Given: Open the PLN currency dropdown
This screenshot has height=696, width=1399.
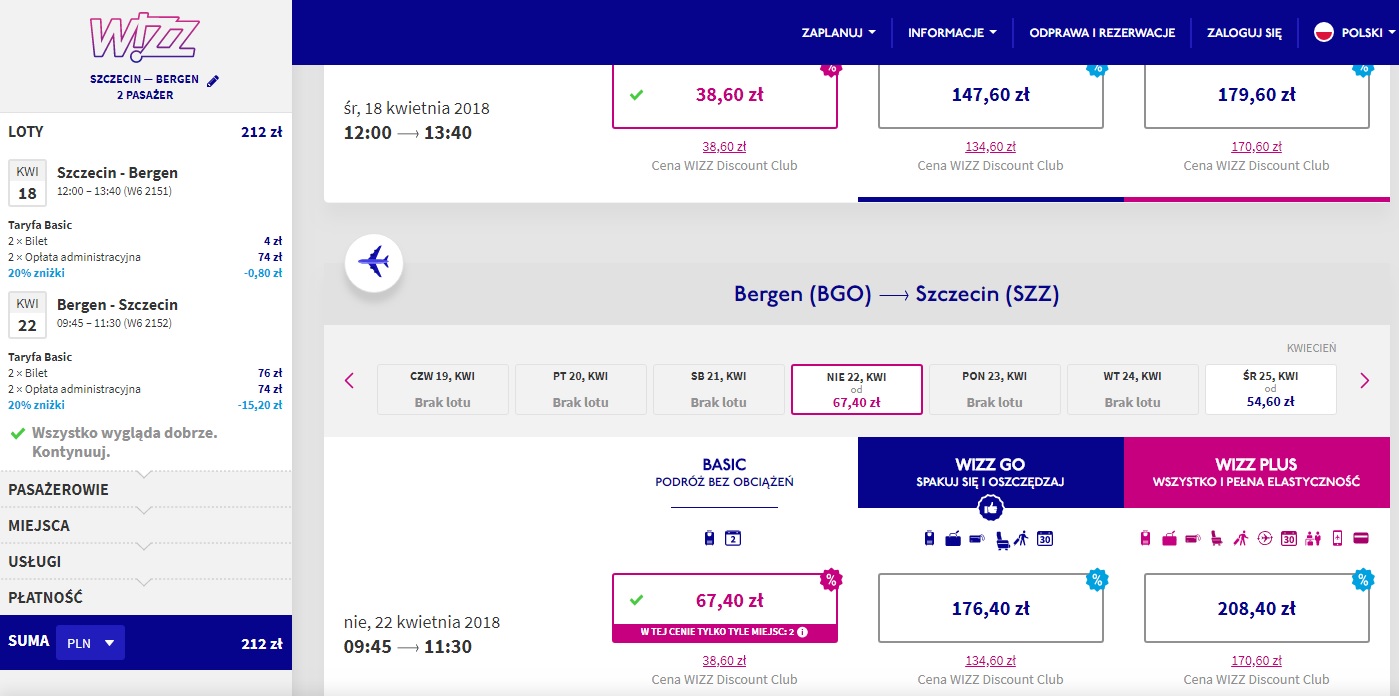Looking at the screenshot, I should tap(90, 643).
